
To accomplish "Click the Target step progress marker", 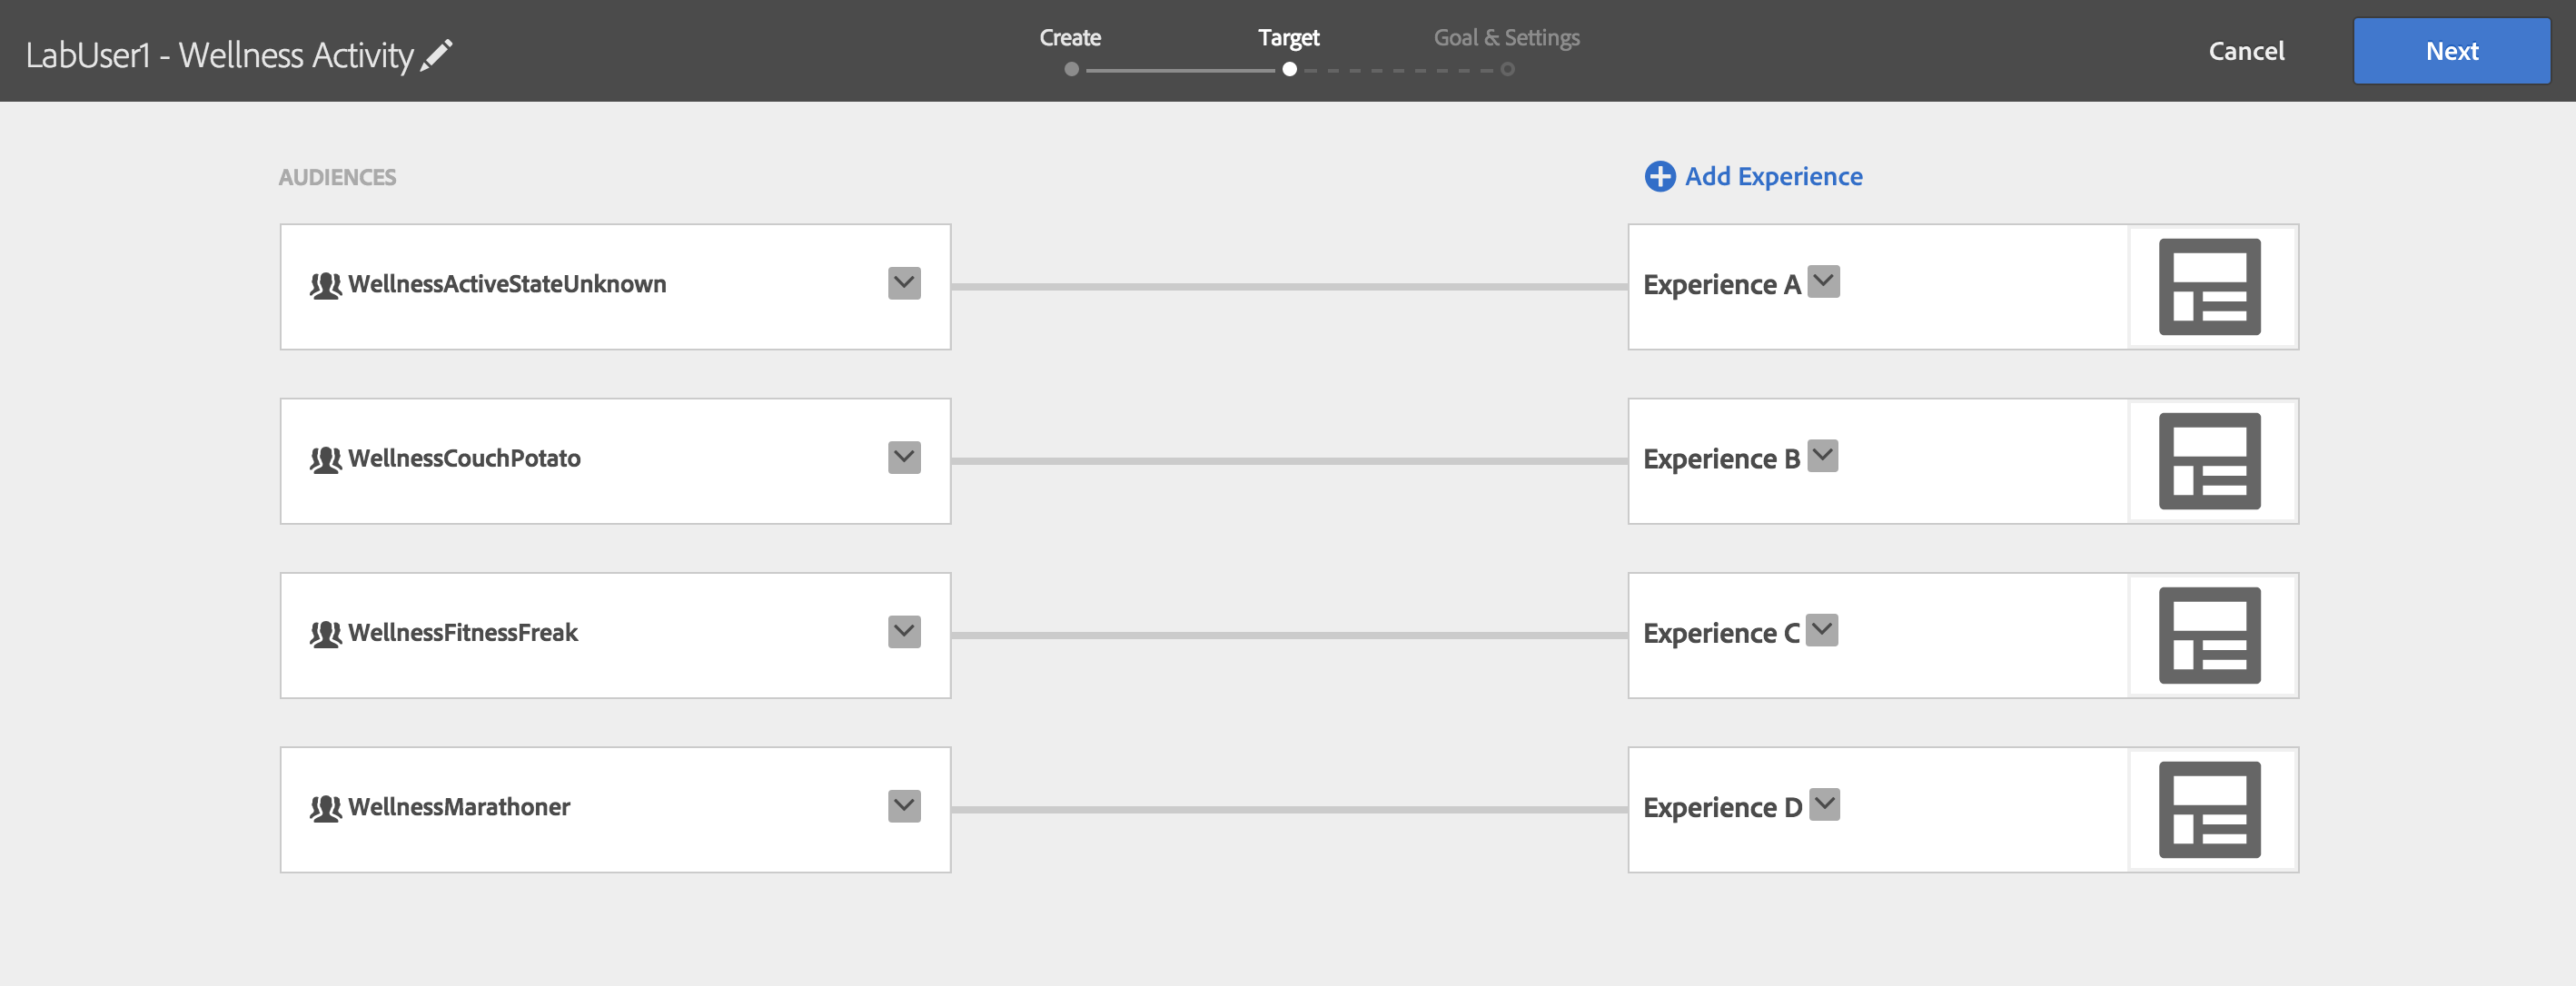I will coord(1289,69).
